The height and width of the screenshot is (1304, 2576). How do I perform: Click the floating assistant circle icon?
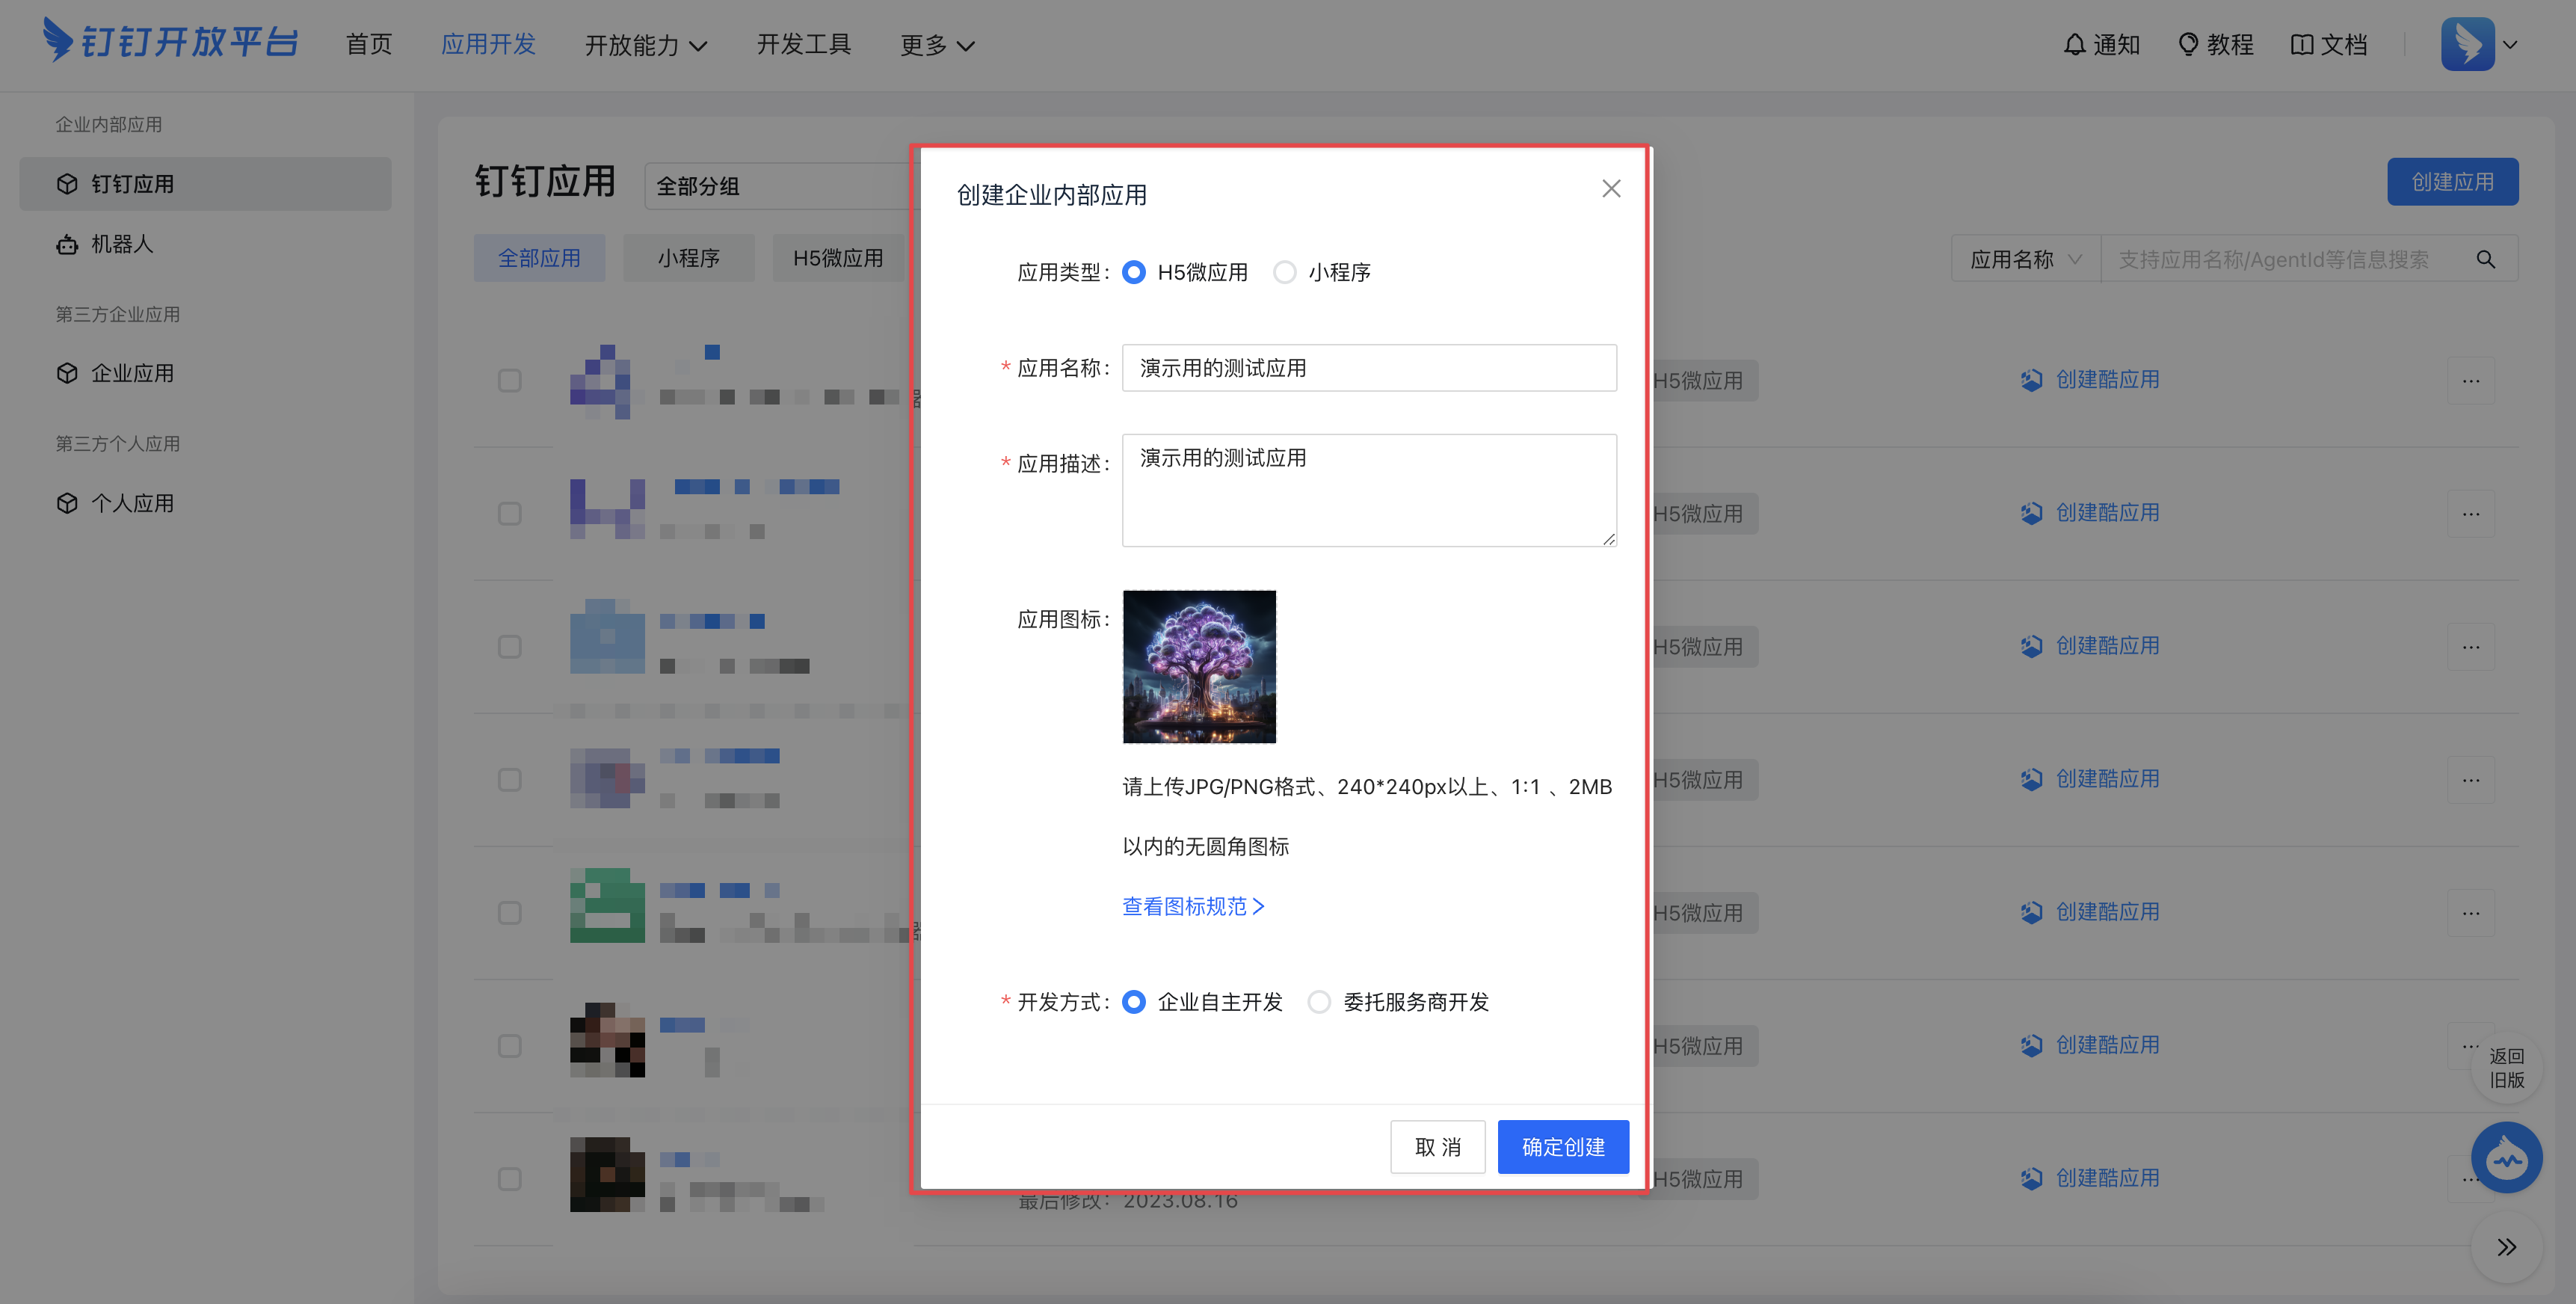pyautogui.click(x=2507, y=1157)
